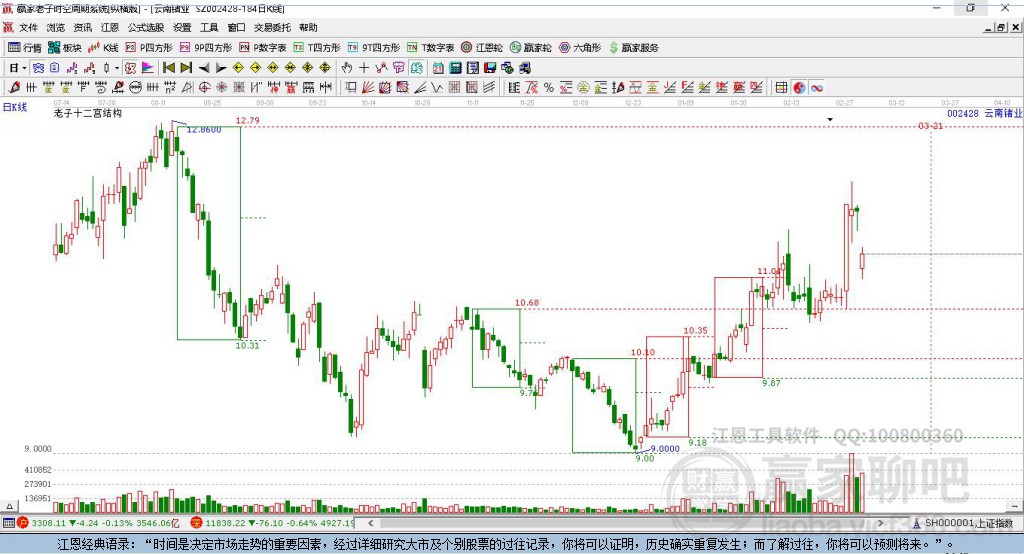Click the status bar grid icon
The image size is (1024, 554).
8,523
